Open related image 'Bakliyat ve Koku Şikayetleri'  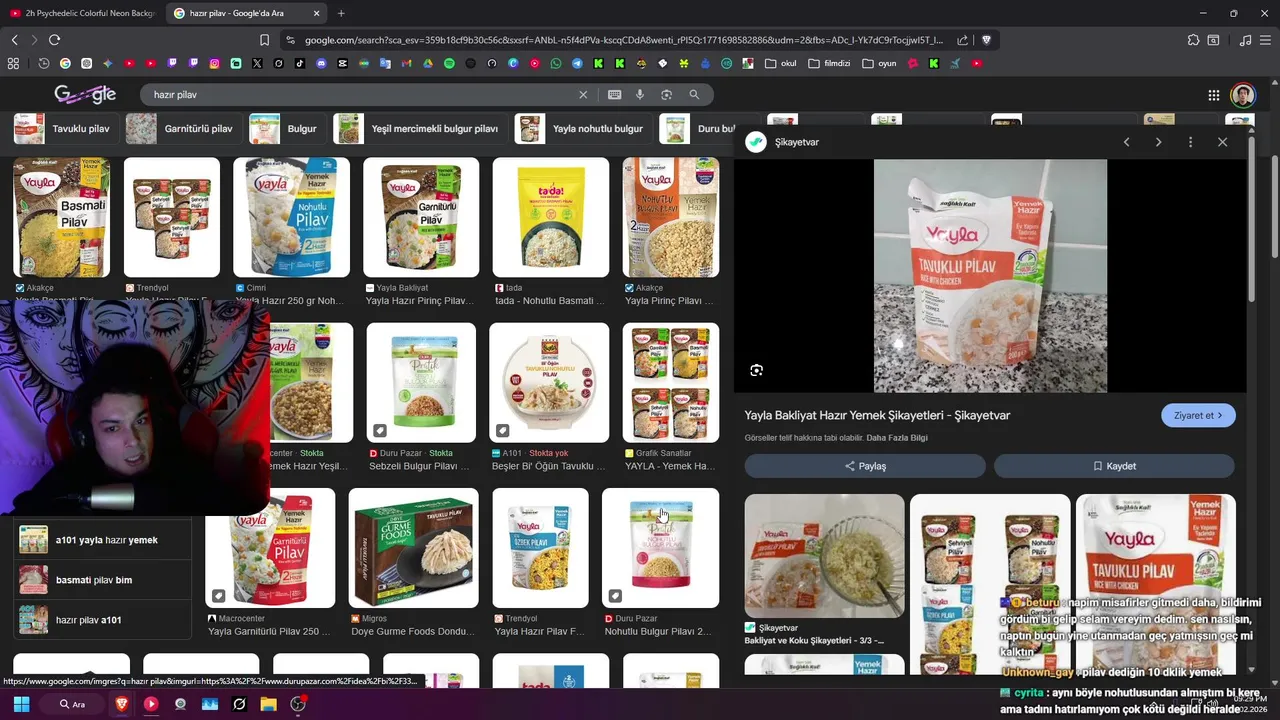(x=824, y=556)
